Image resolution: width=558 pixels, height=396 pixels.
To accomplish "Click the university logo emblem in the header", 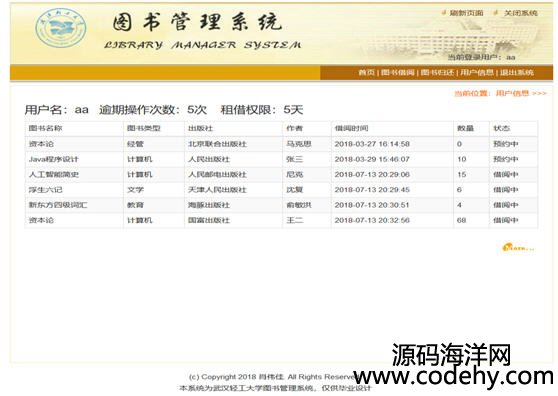I will [61, 27].
